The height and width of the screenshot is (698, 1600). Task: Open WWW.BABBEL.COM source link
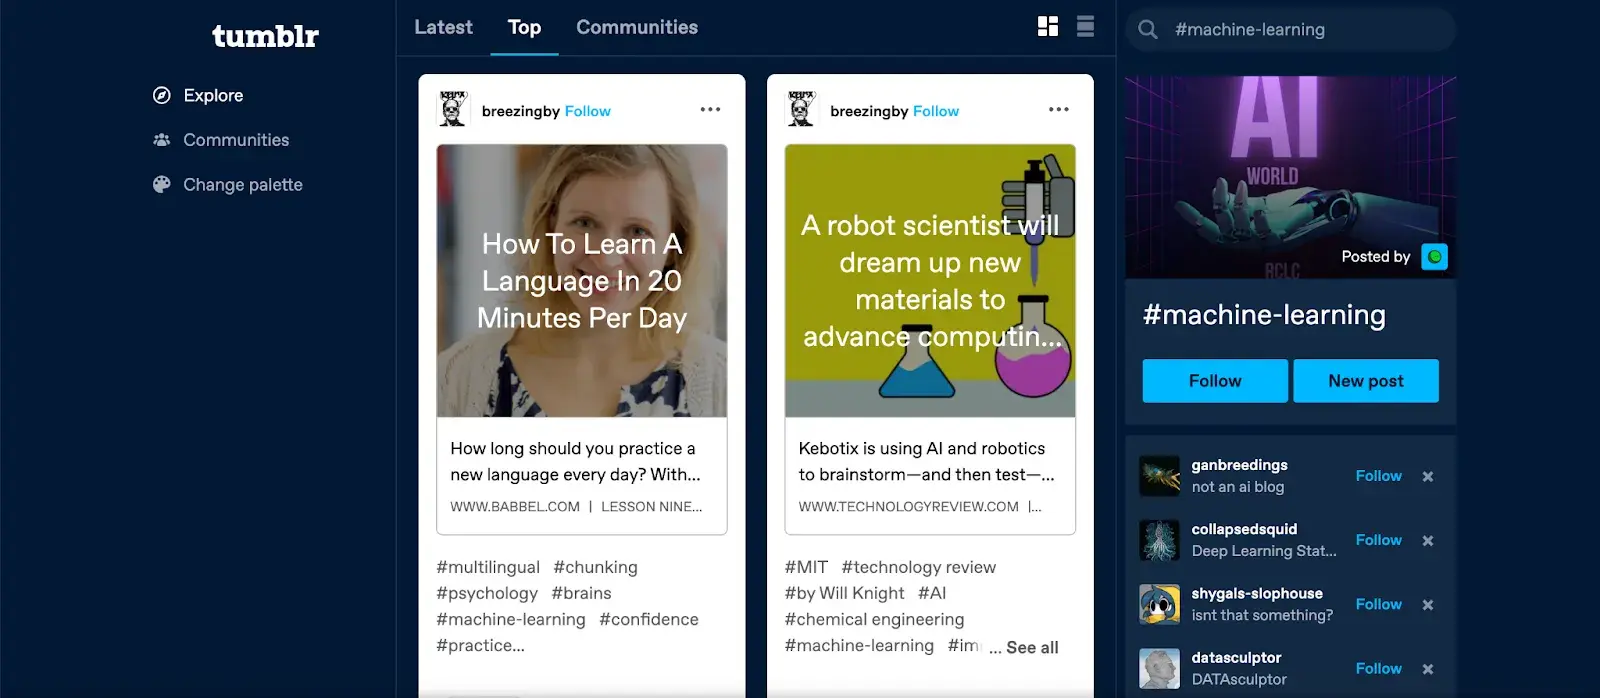[x=515, y=507]
